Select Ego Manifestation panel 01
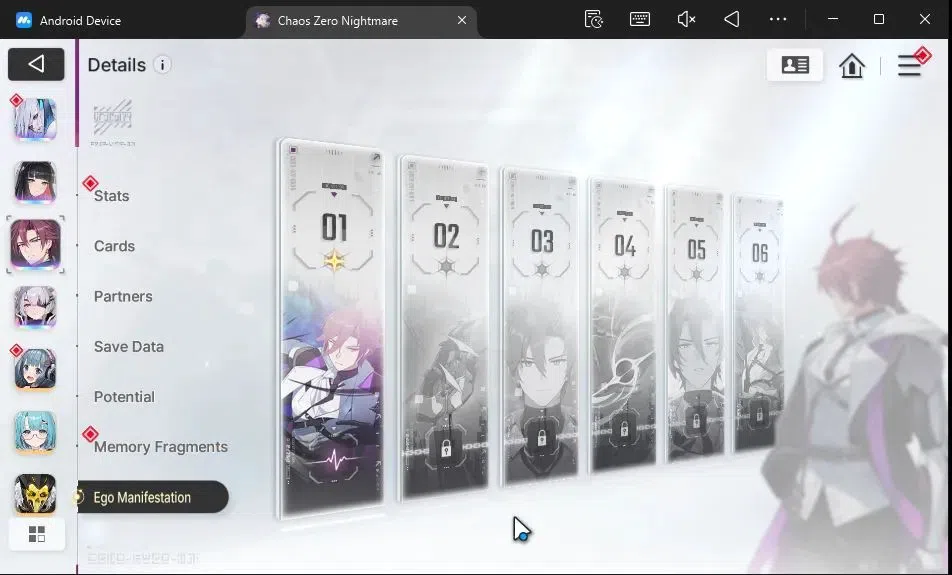This screenshot has width=952, height=575. 332,328
